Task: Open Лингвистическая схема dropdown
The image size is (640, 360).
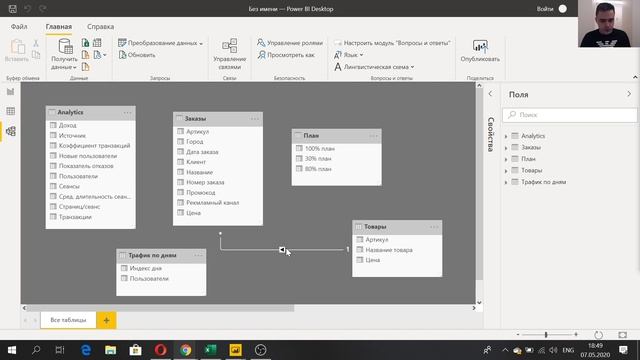Action: (x=374, y=67)
